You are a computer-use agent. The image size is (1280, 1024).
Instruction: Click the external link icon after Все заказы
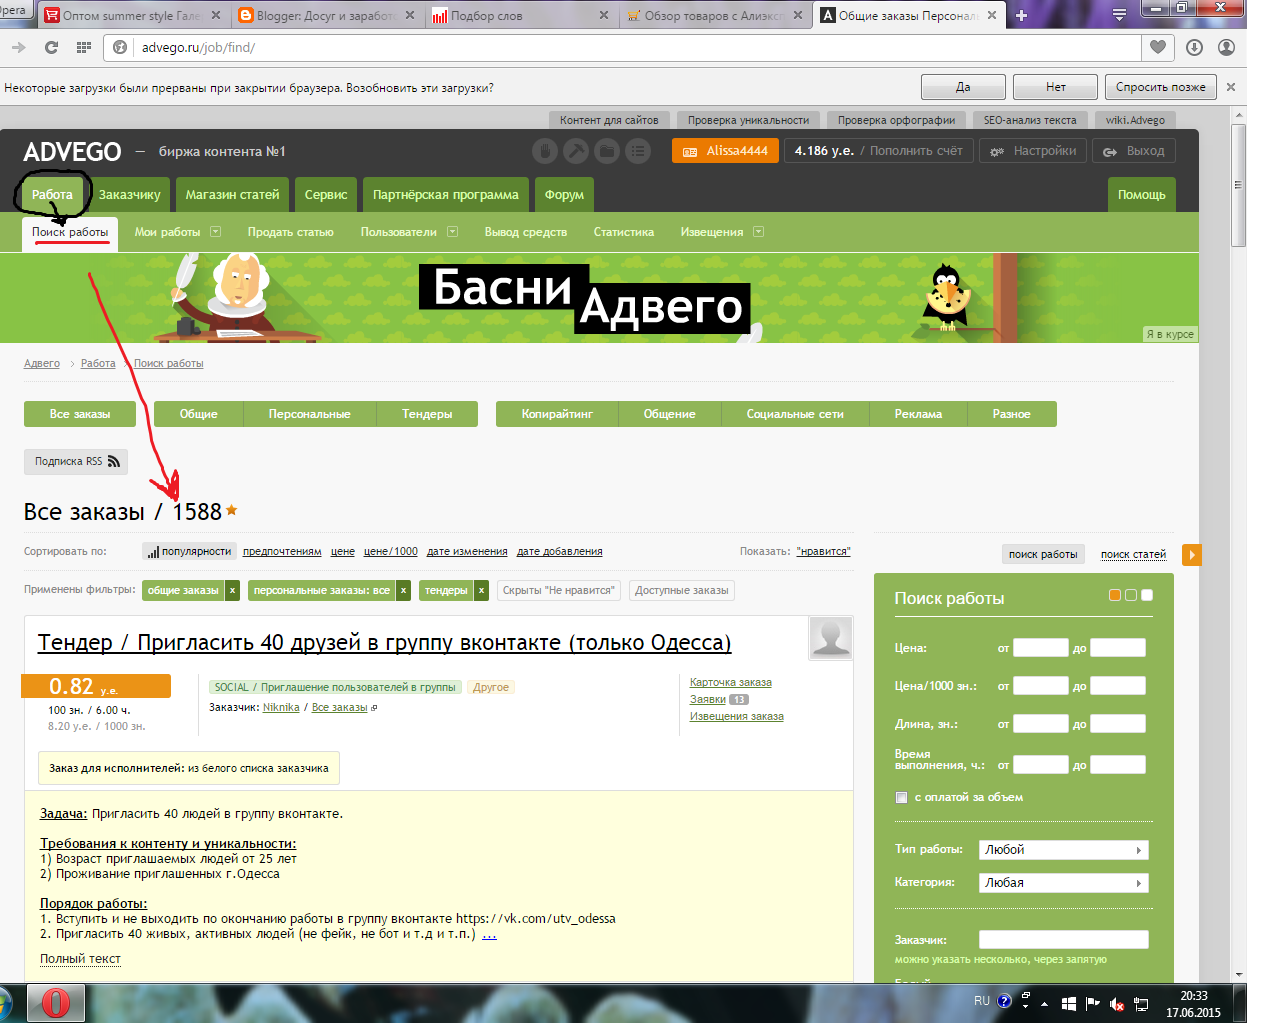[x=374, y=708]
